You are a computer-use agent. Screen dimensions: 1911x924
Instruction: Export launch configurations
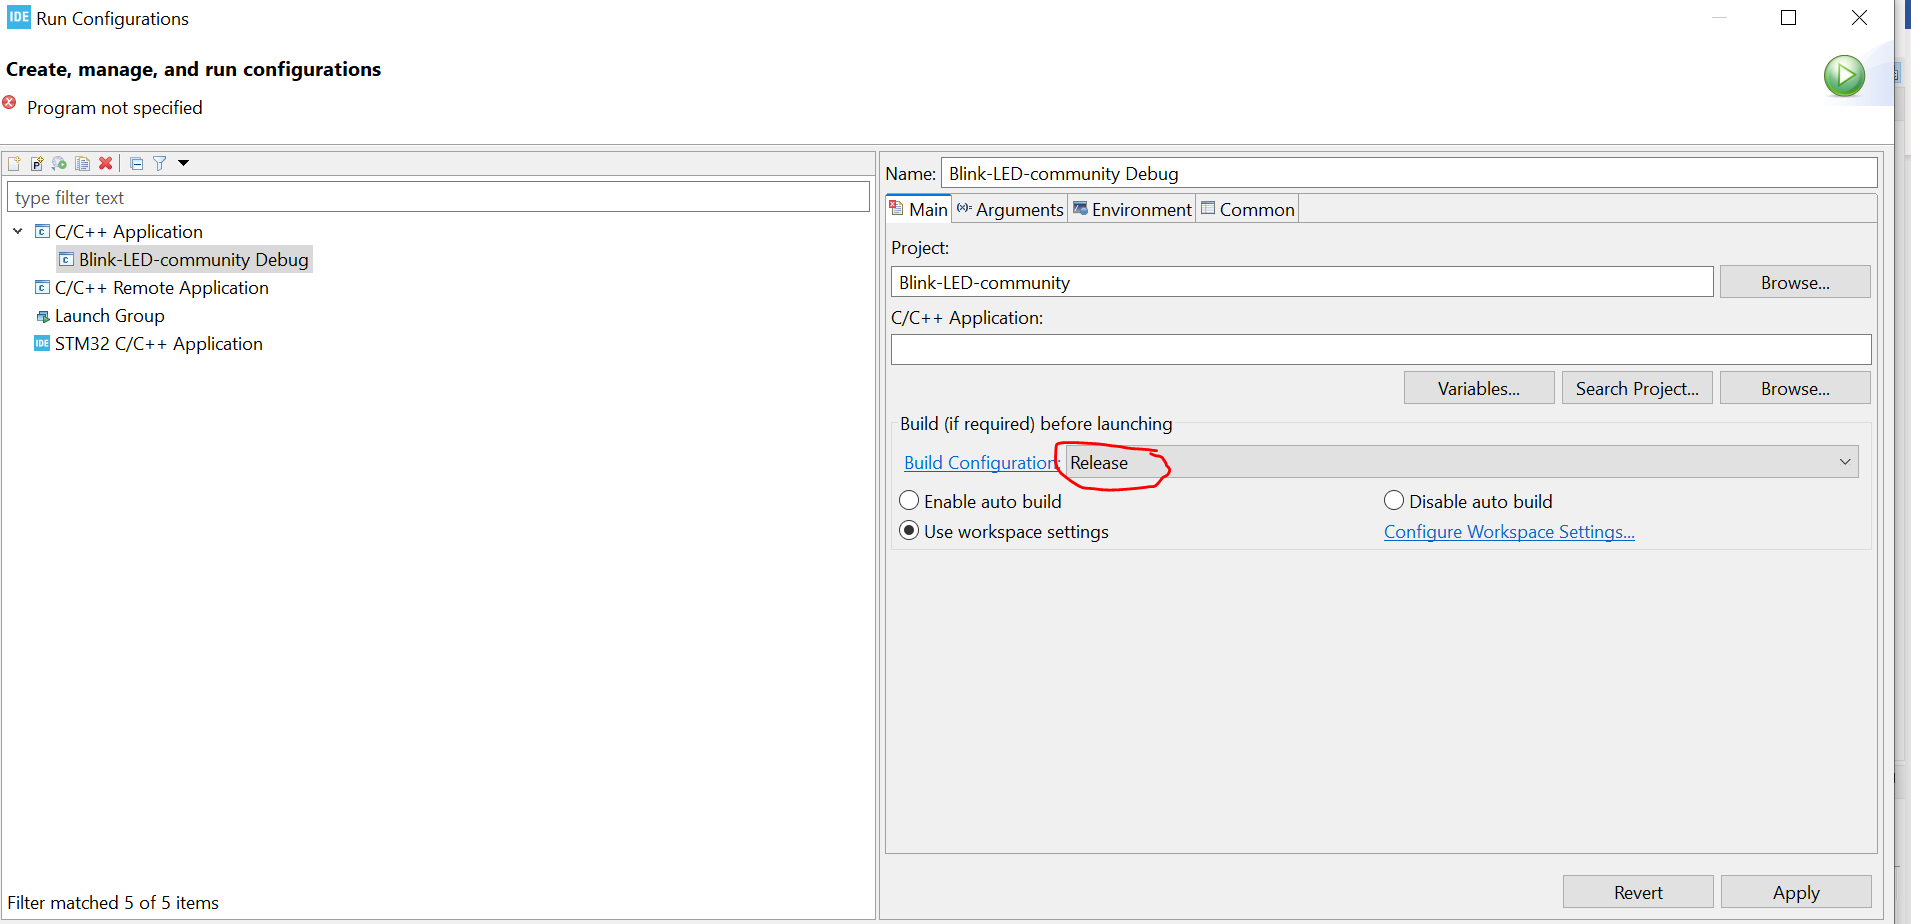pyautogui.click(x=59, y=163)
